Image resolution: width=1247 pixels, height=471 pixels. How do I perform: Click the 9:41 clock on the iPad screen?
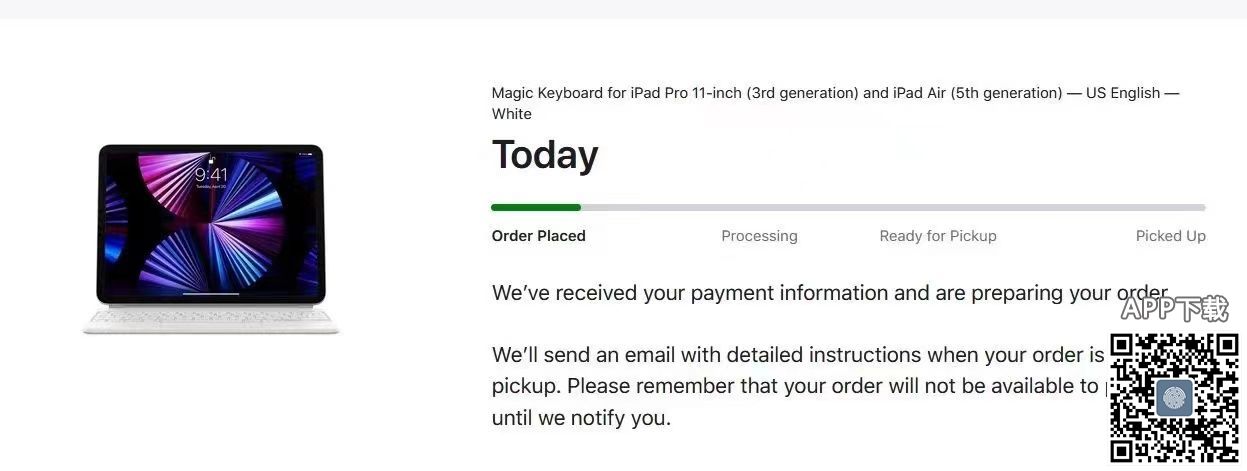point(211,175)
